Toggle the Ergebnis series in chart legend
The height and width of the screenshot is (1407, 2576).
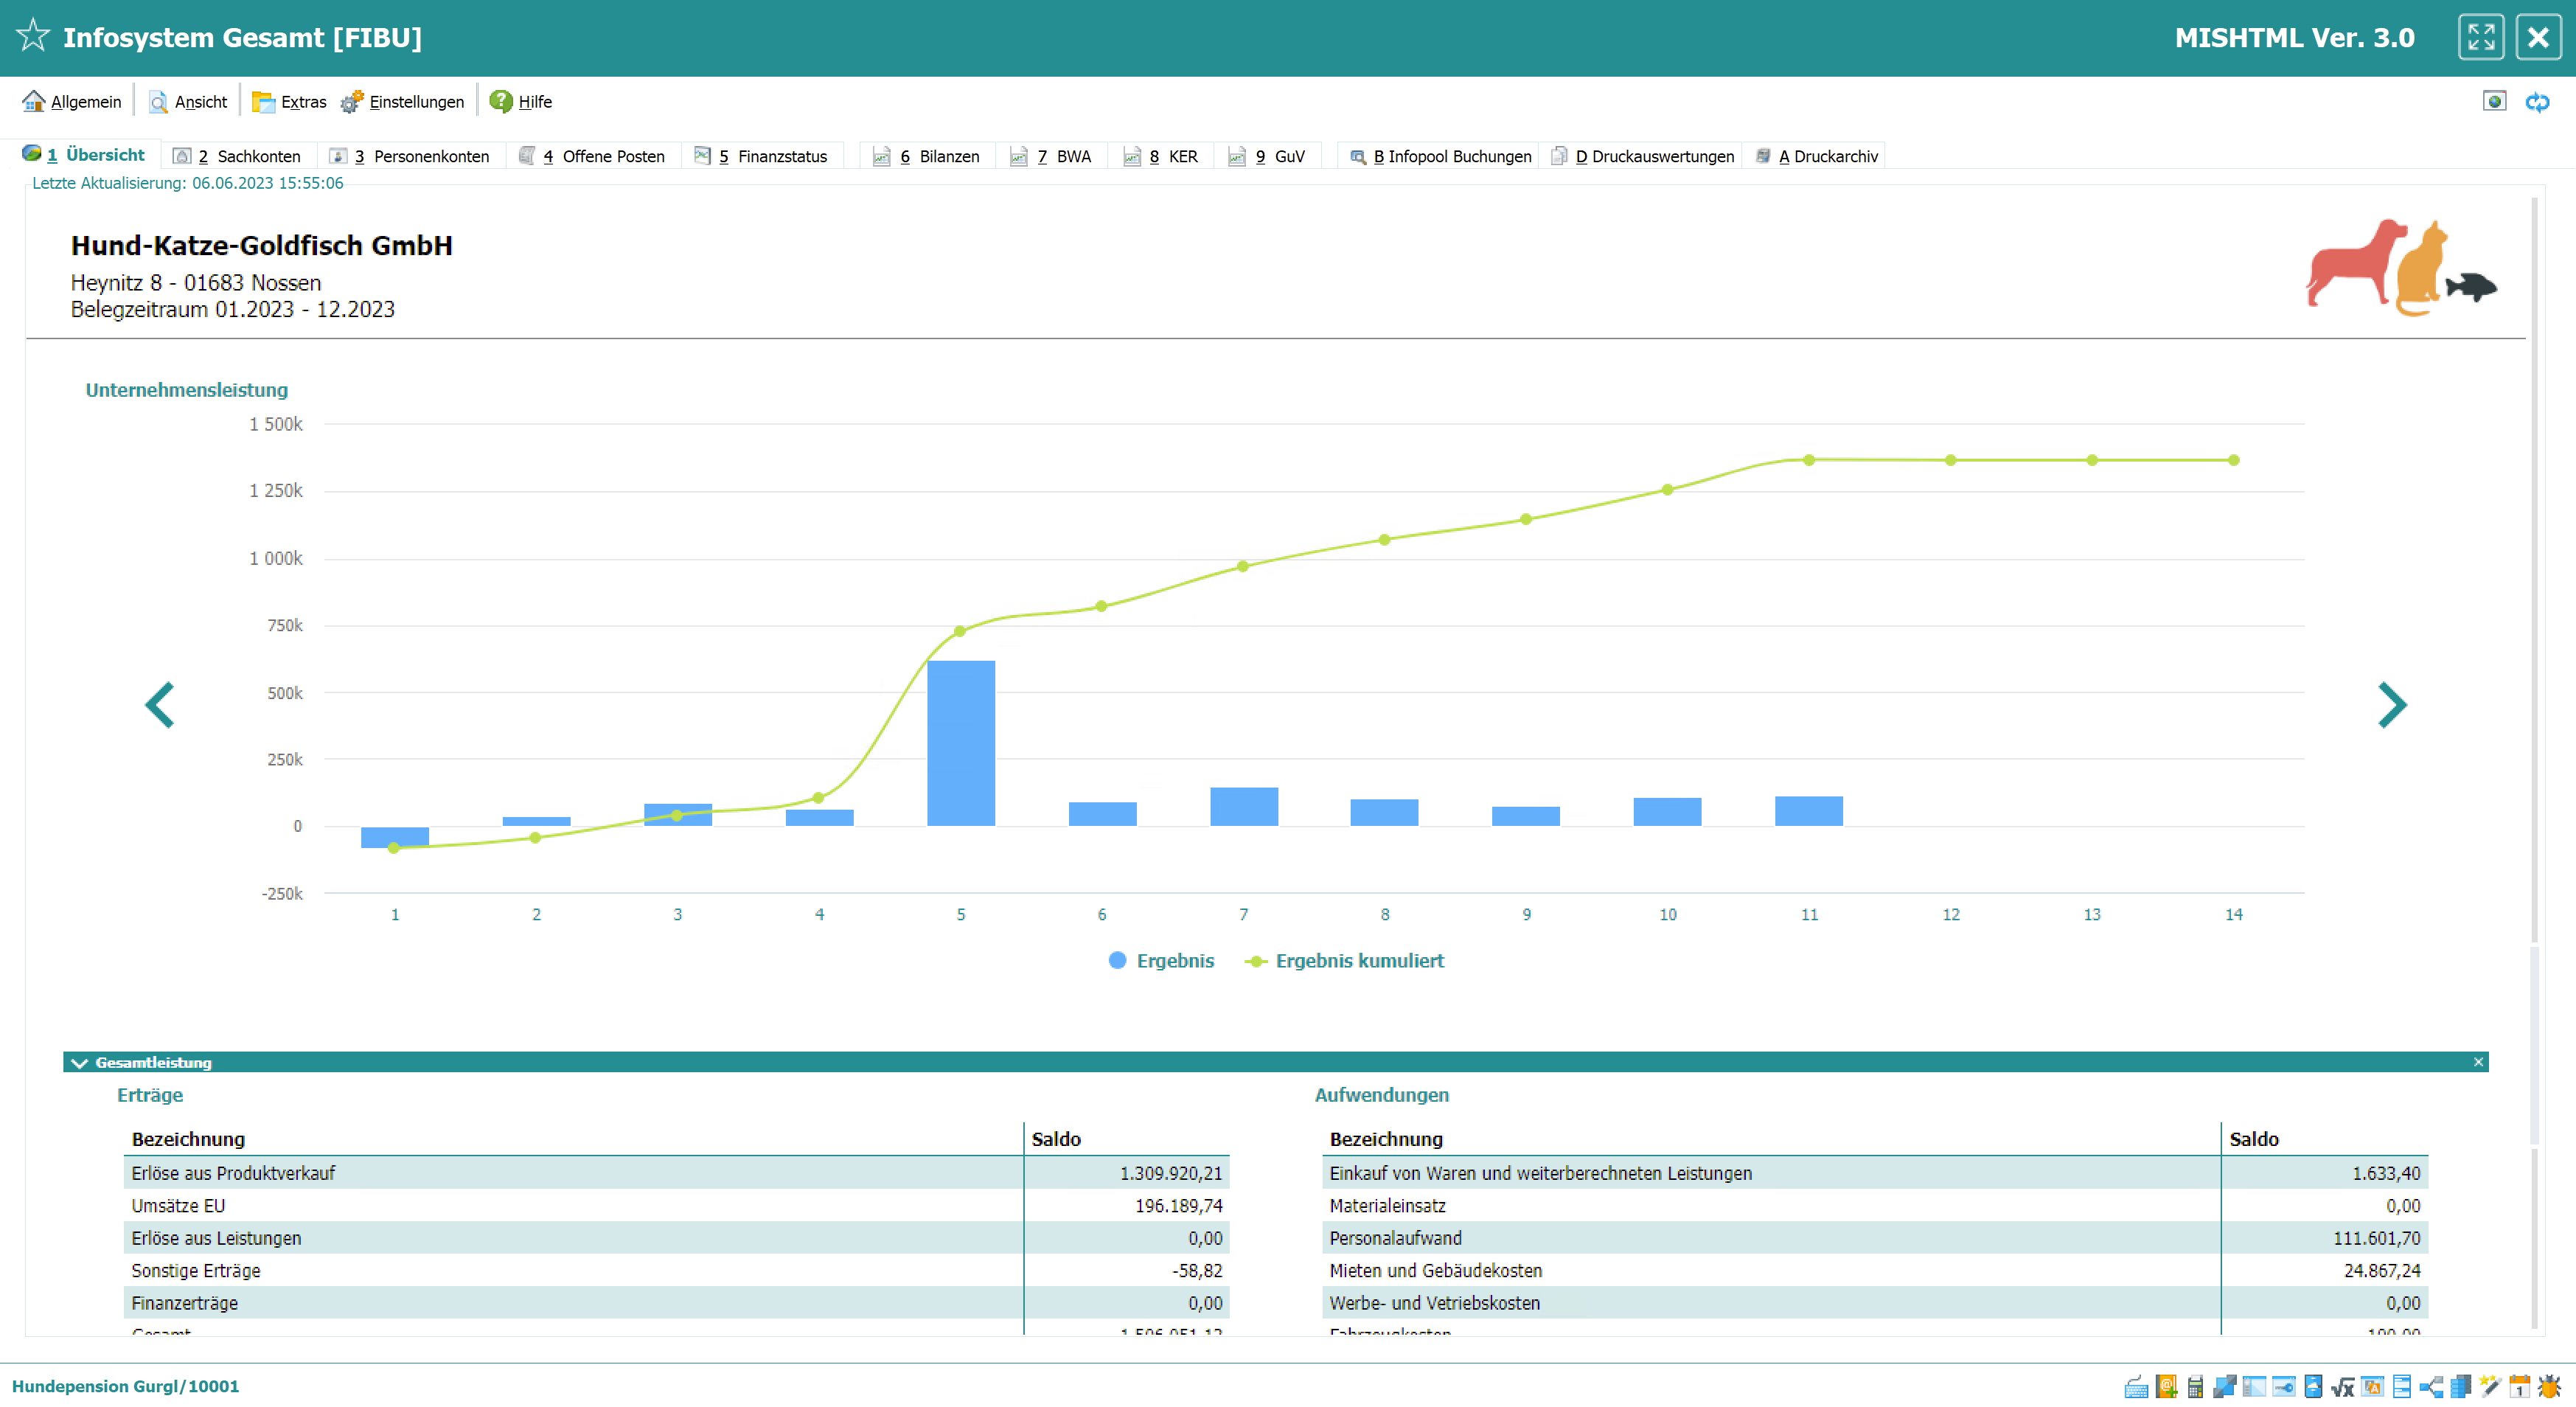tap(1161, 961)
